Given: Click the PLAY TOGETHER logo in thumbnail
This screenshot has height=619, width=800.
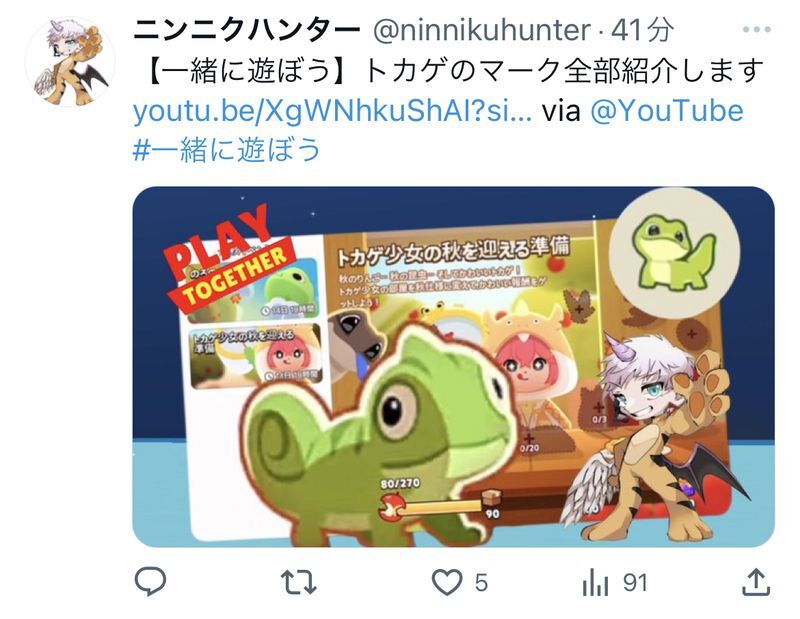Looking at the screenshot, I should tap(230, 259).
